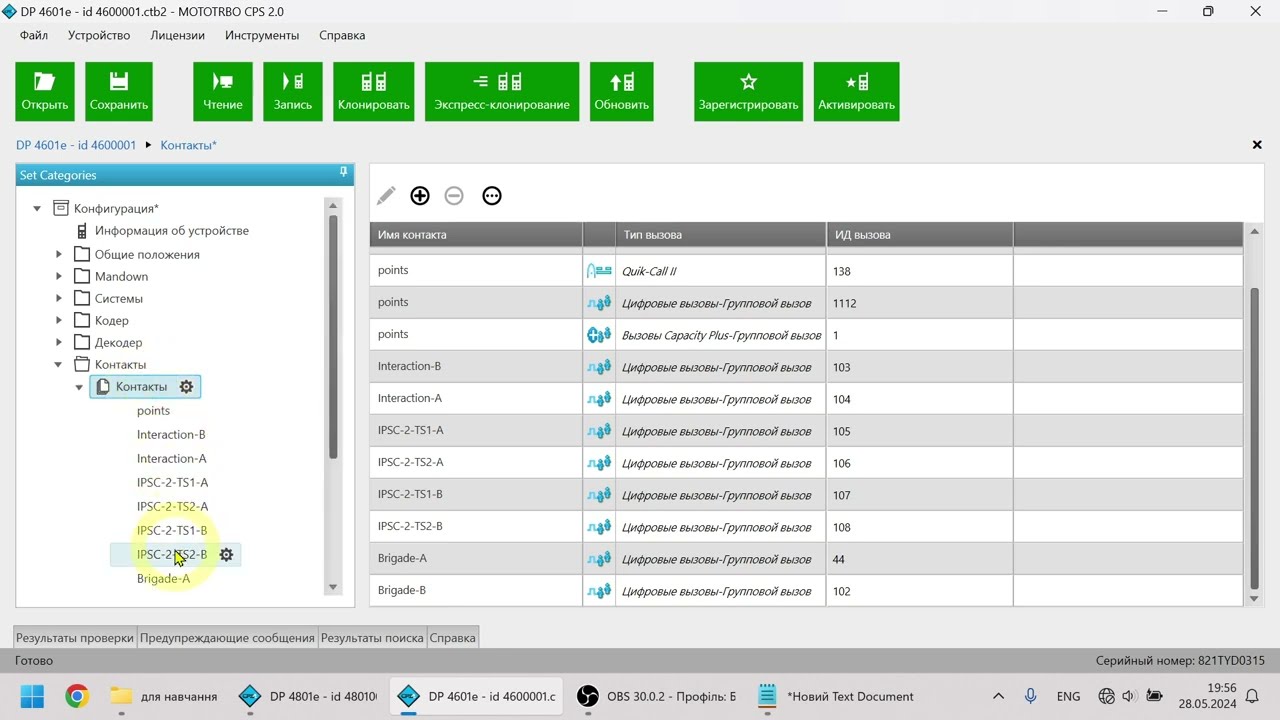
Task: Click the Зарегистрировать star button
Action: [x=749, y=91]
